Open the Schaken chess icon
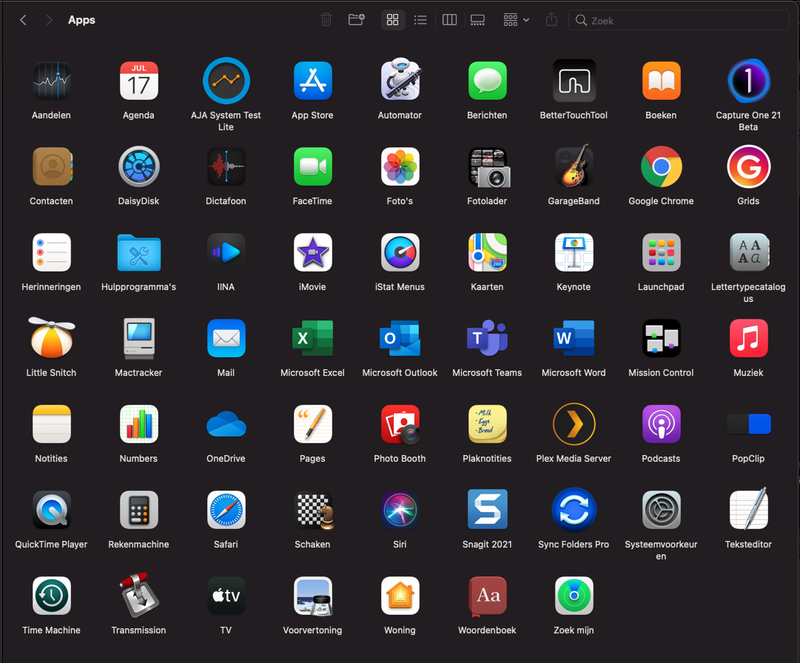This screenshot has height=663, width=800. click(x=314, y=510)
